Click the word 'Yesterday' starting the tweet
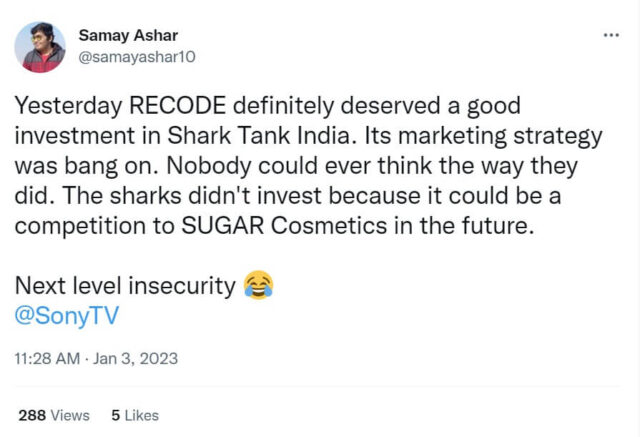 click(x=61, y=107)
